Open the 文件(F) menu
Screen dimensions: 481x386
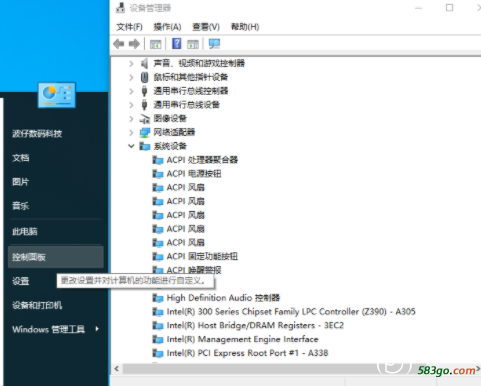(x=129, y=27)
